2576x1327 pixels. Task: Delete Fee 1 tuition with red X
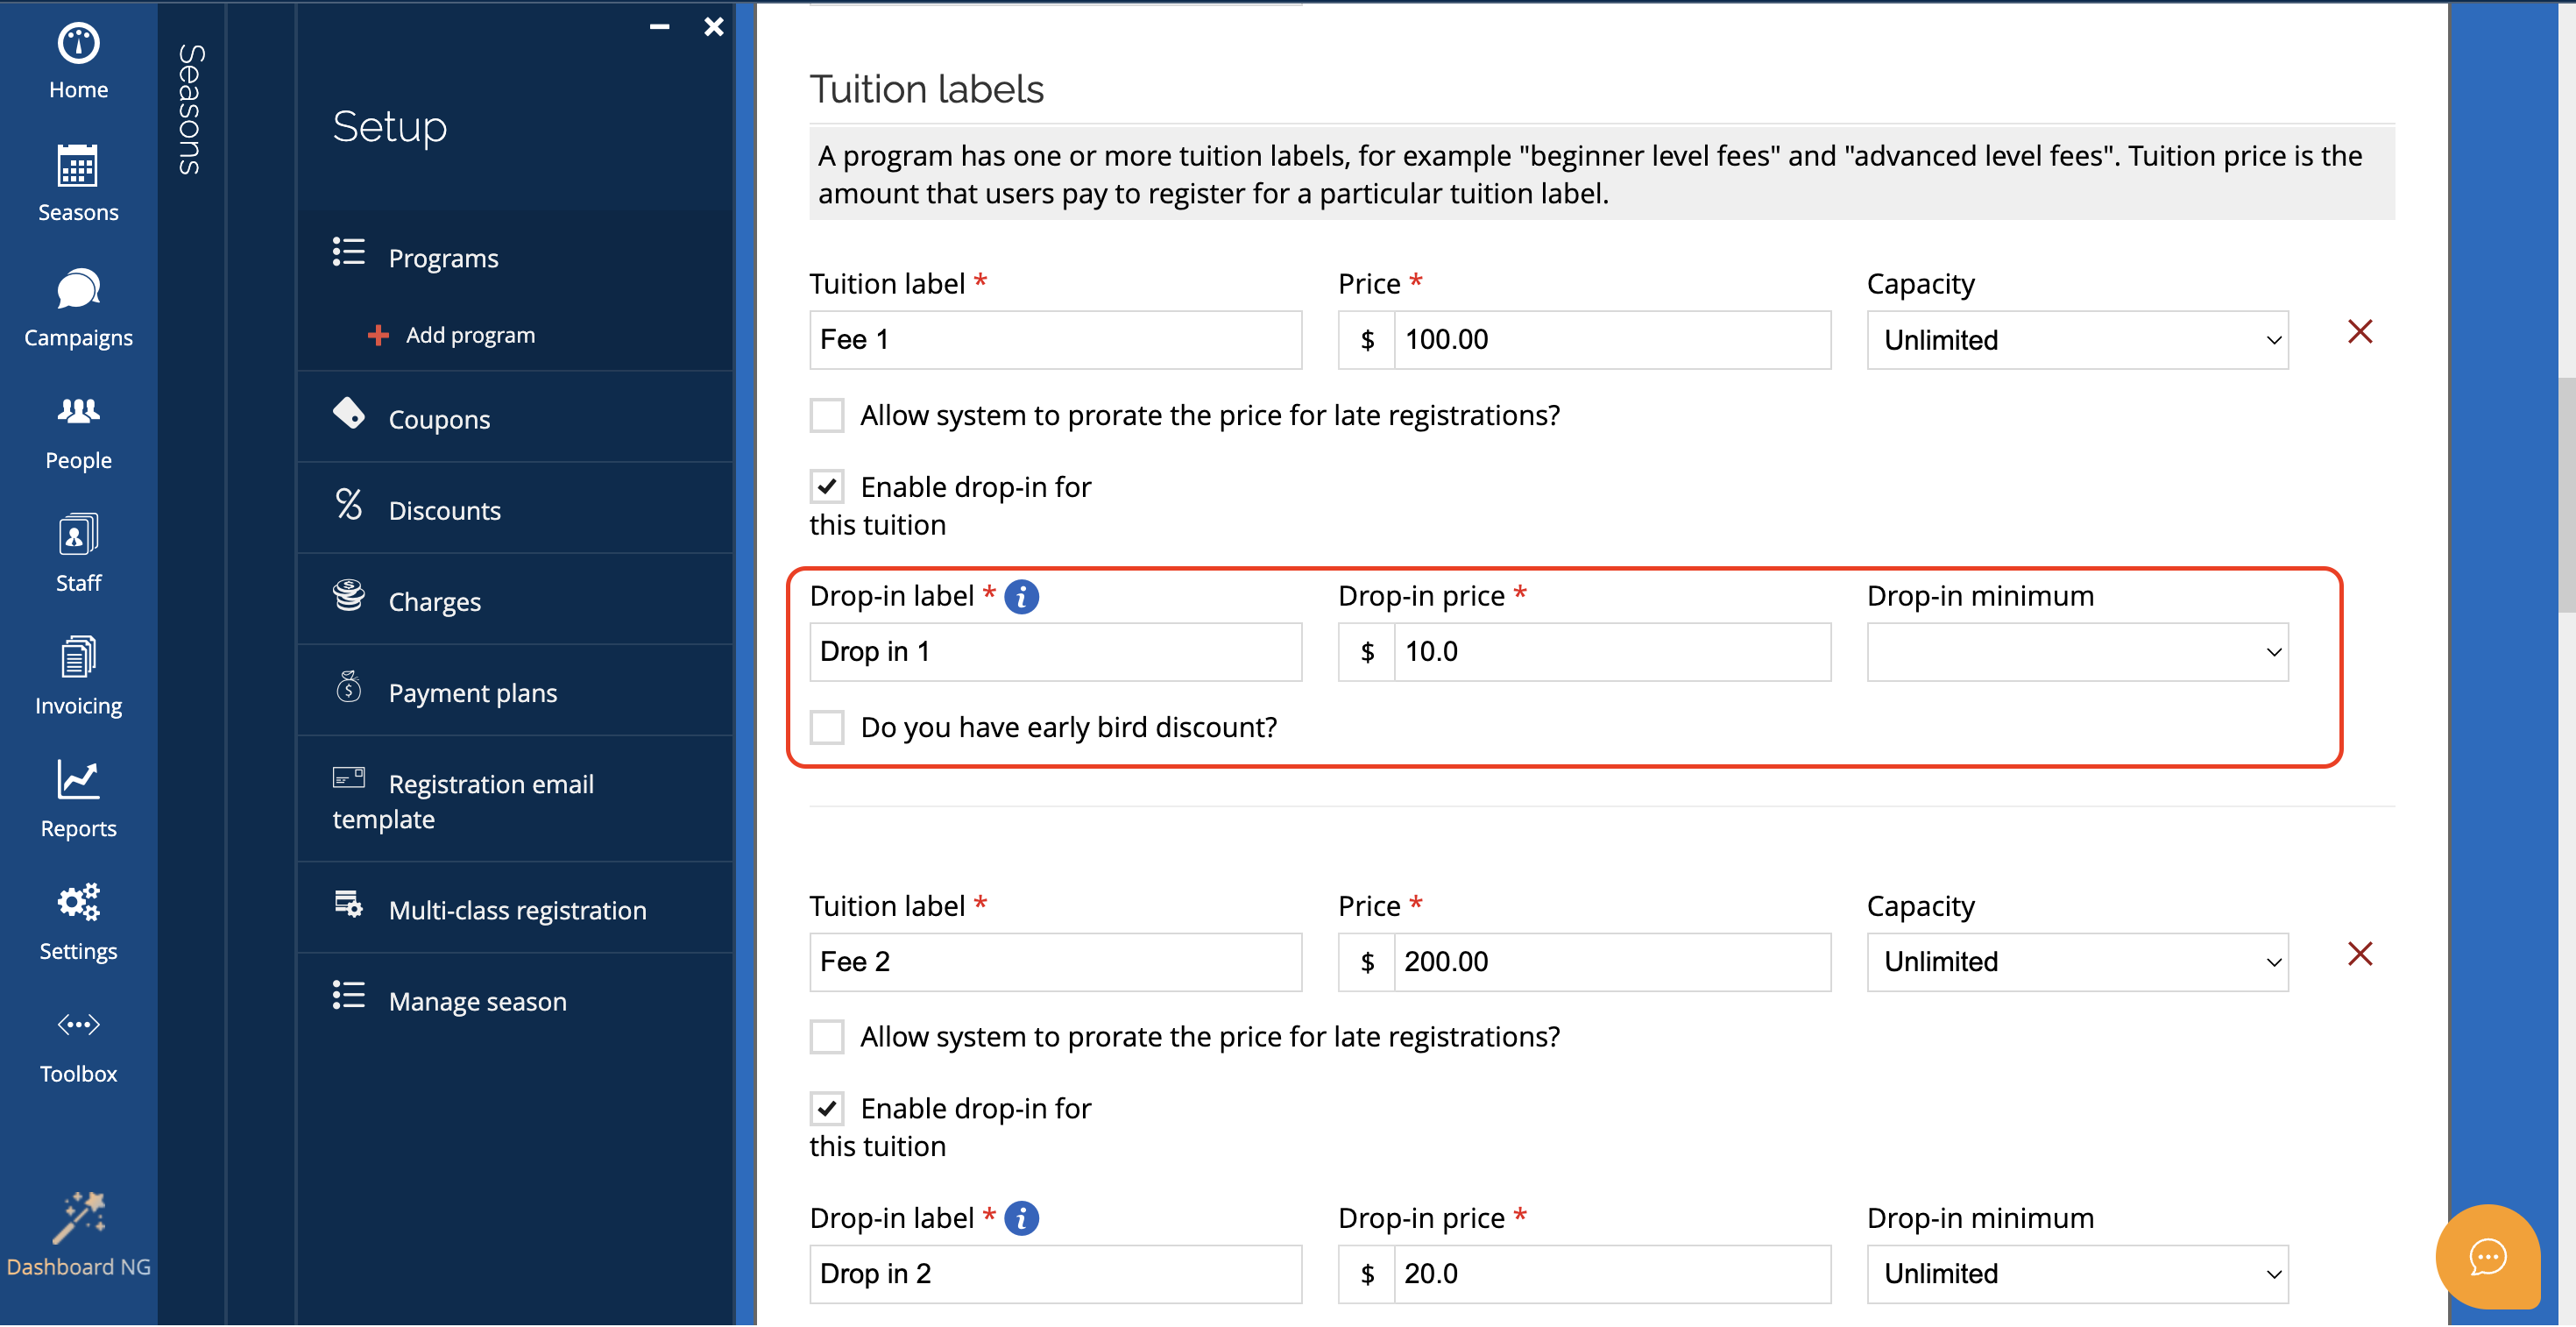pyautogui.click(x=2359, y=332)
